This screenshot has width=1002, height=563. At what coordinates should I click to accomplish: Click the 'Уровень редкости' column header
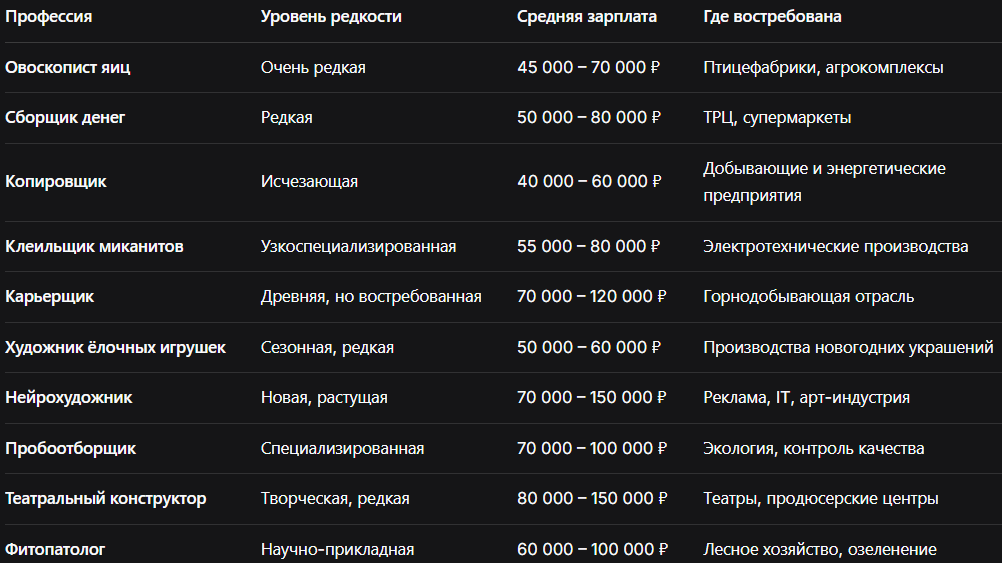[331, 17]
